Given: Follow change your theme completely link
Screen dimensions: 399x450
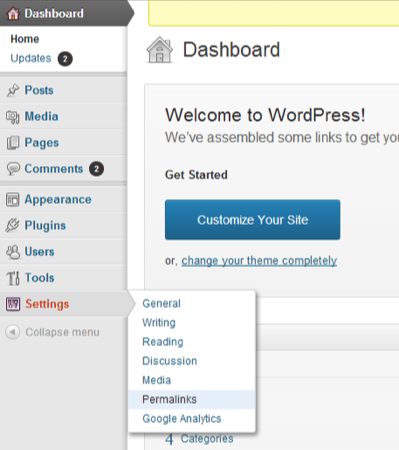Looking at the screenshot, I should pos(259,261).
